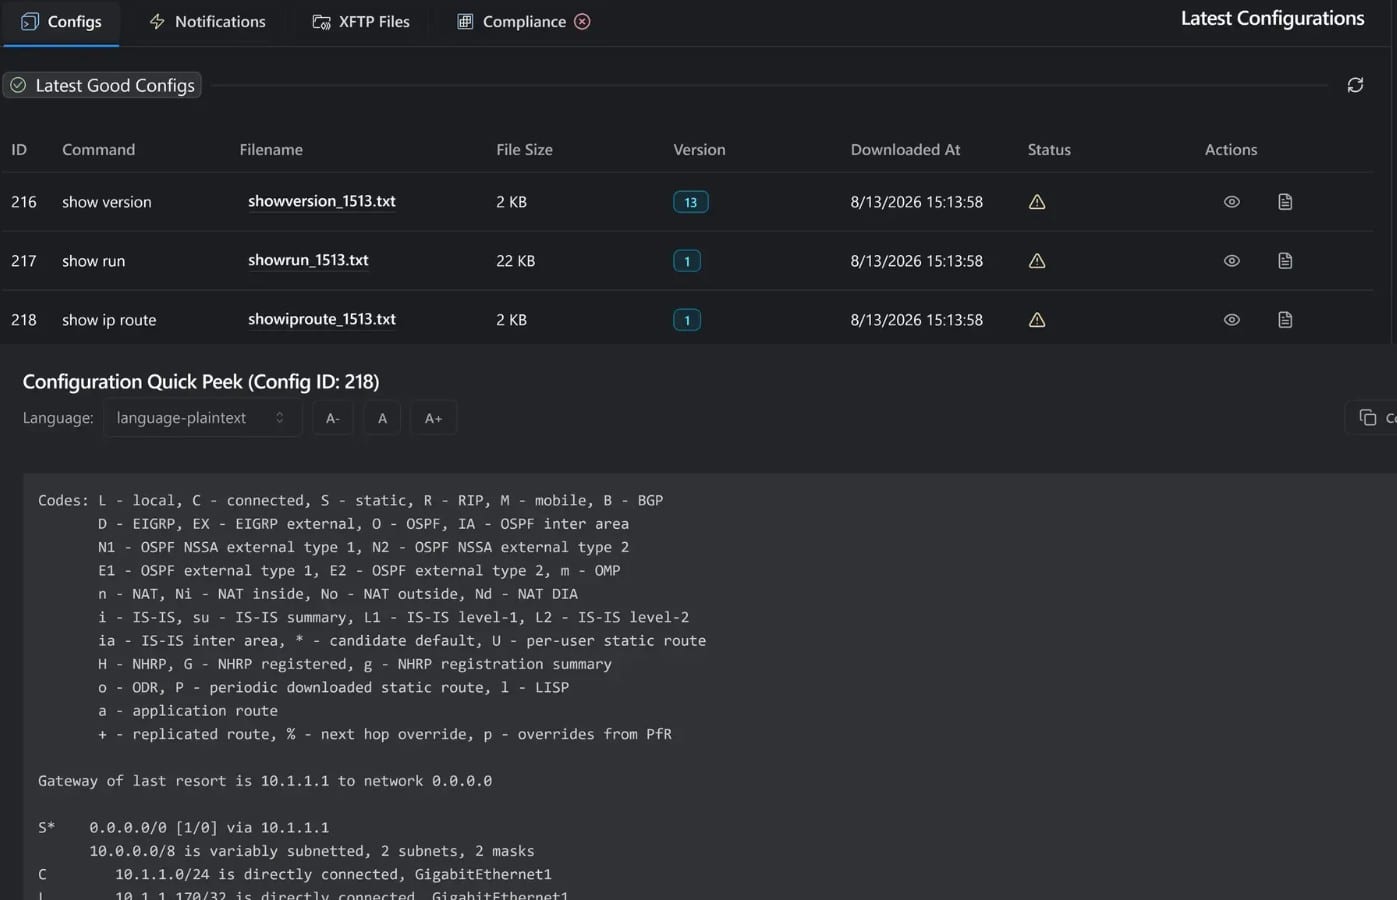
Task: Select the 22 KB file size cell
Action: pos(515,261)
